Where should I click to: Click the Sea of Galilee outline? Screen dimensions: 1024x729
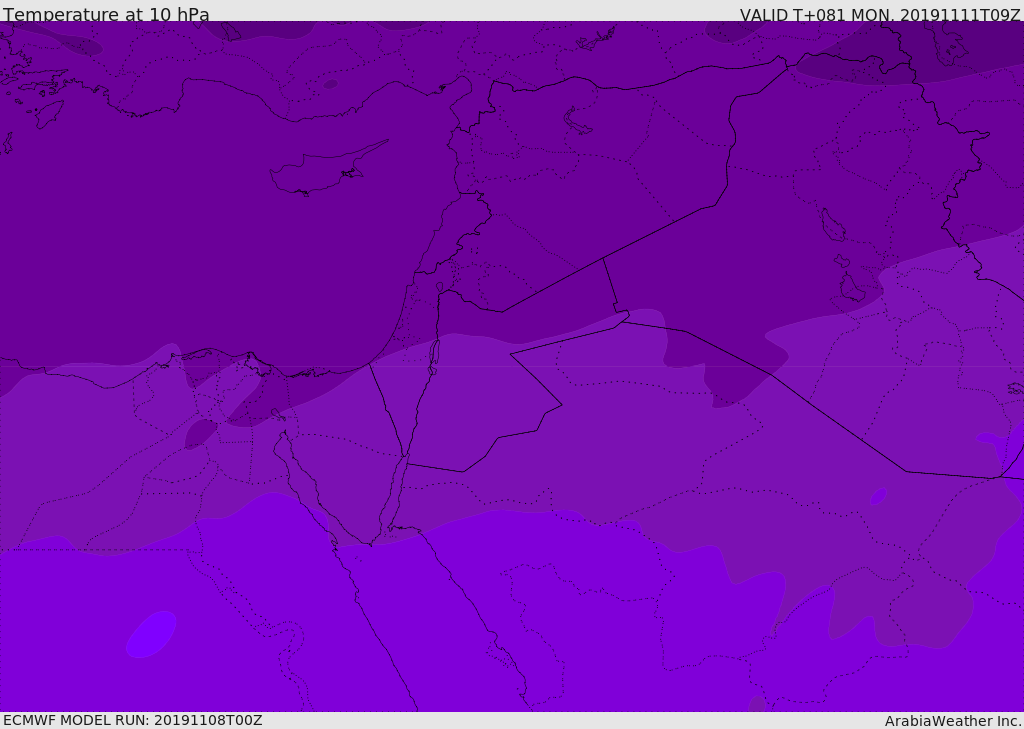tap(440, 287)
